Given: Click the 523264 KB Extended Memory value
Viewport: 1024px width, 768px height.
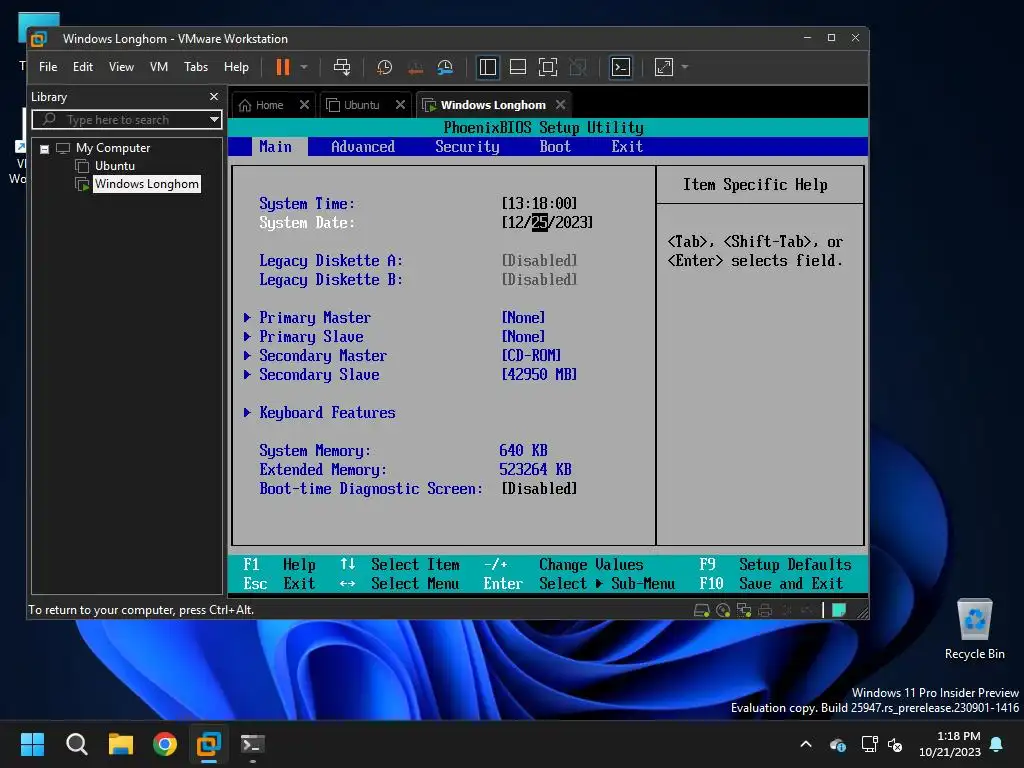Looking at the screenshot, I should 535,470.
